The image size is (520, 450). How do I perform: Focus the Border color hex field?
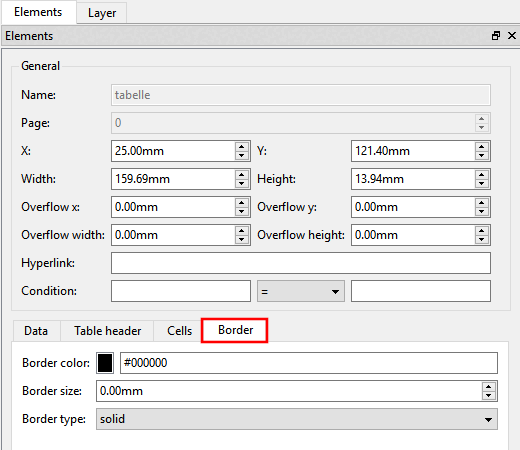point(309,363)
